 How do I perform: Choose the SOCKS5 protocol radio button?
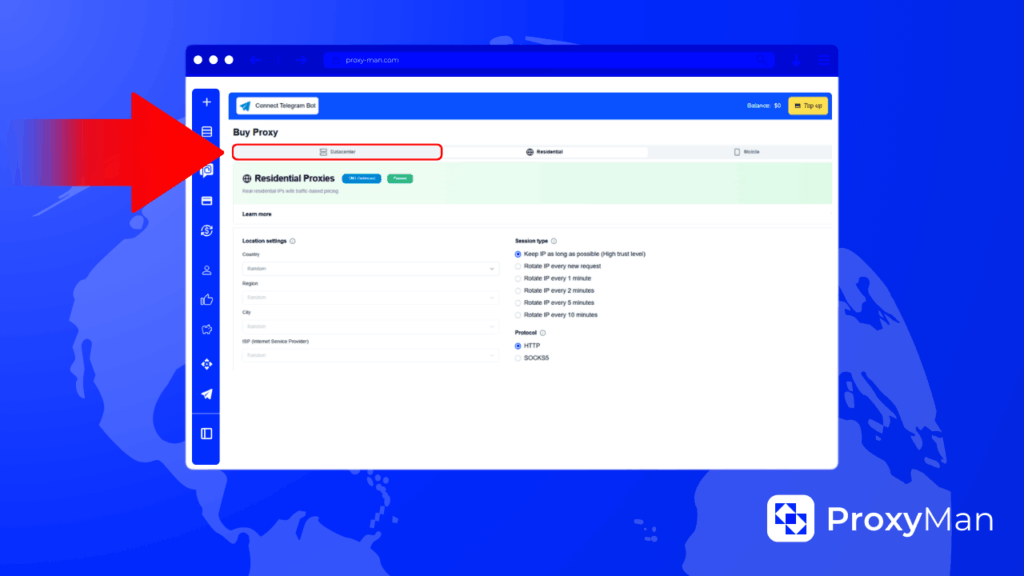pos(518,357)
